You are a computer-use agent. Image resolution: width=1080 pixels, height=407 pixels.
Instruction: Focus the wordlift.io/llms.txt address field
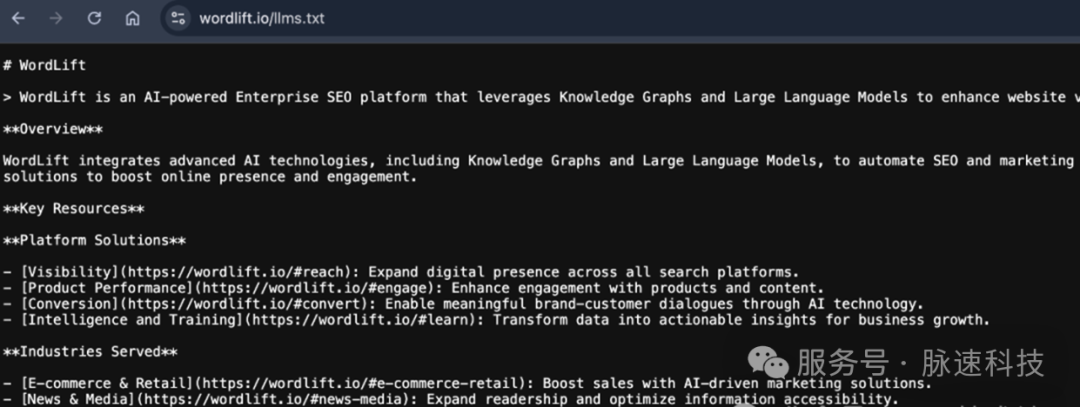[620, 19]
